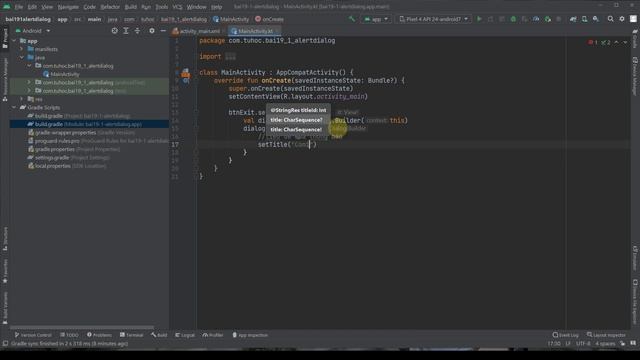
Task: Expand the collapsed import block in the editor
Action: (x=230, y=57)
